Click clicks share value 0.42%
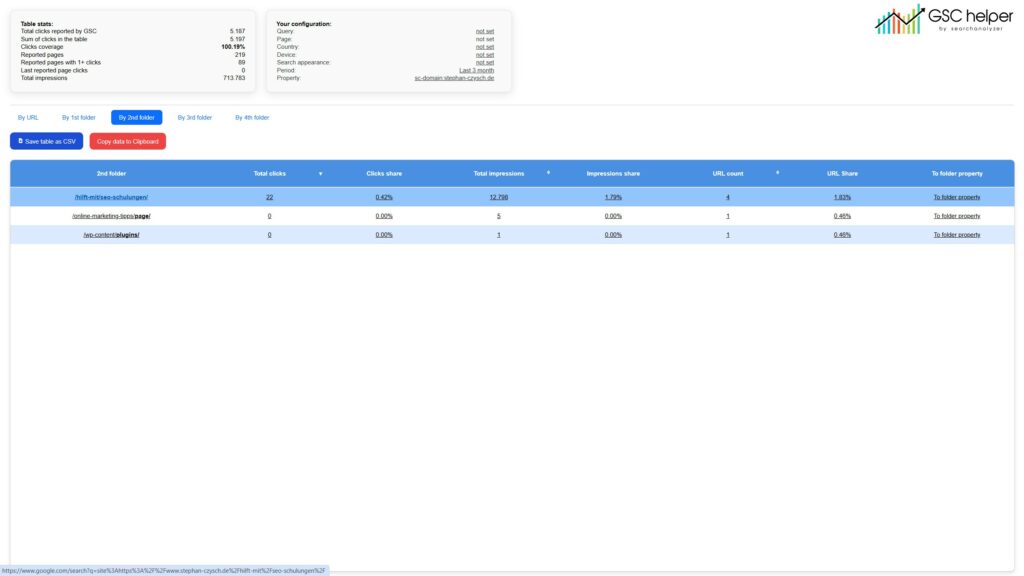The width and height of the screenshot is (1024, 576). pos(384,197)
